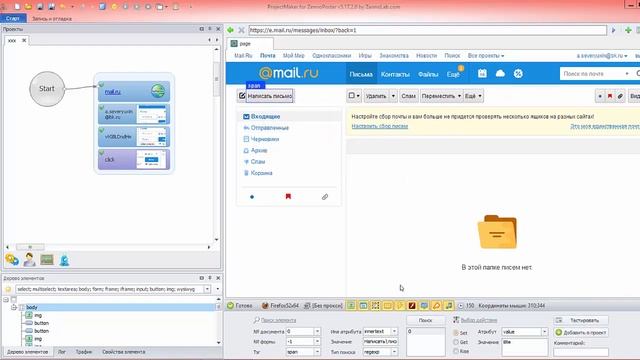Open Файлы tab in mail.ru header
The width and height of the screenshot is (640, 360).
(428, 74)
